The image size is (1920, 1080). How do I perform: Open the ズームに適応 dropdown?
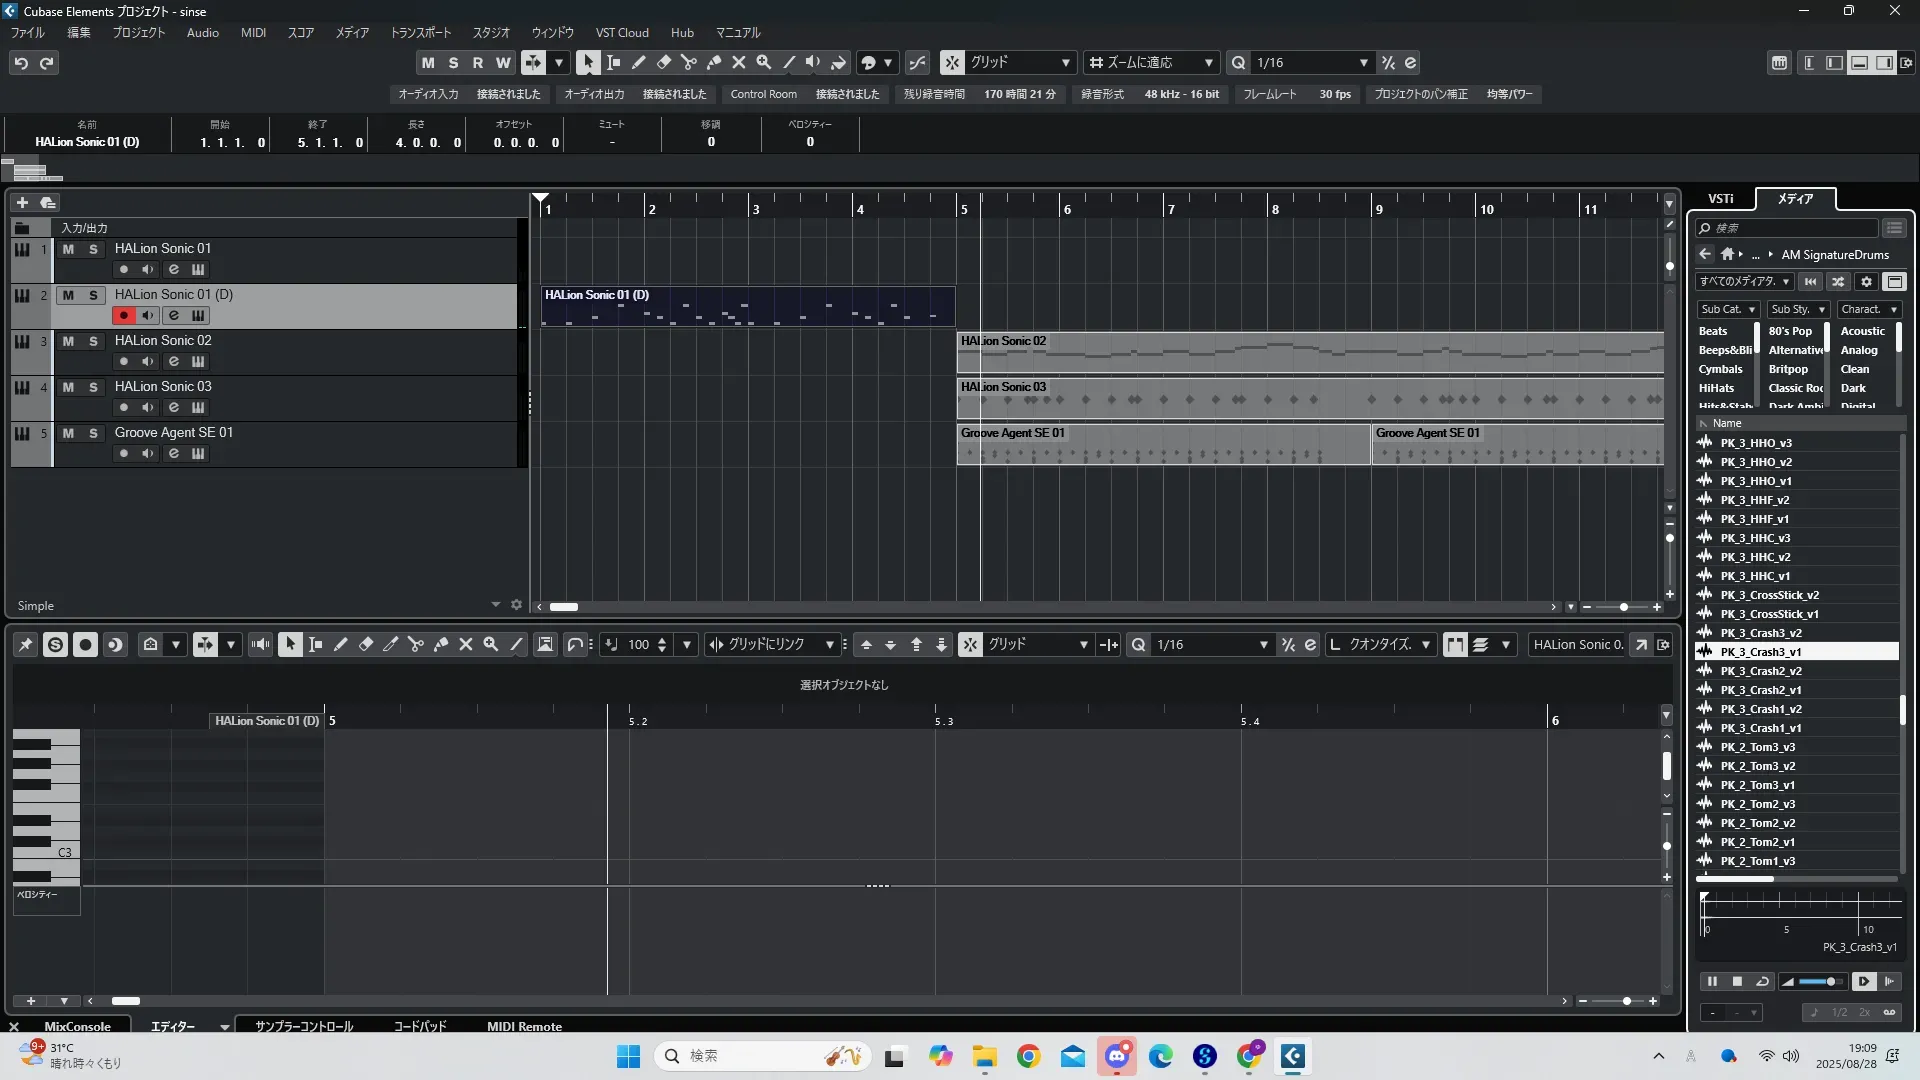coord(1208,63)
